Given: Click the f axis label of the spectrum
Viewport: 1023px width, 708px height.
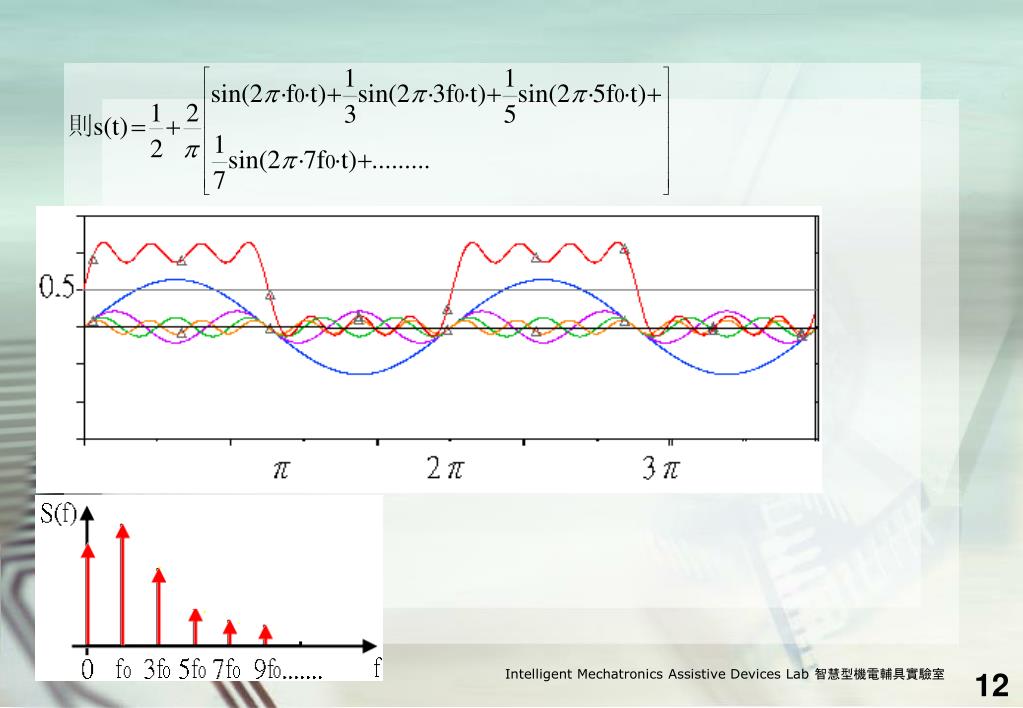Looking at the screenshot, I should 376,667.
